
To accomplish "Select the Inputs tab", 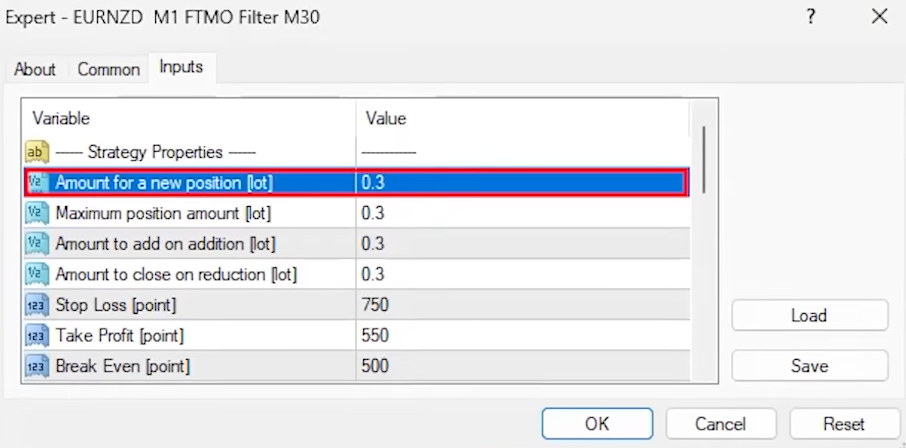I will [x=181, y=67].
